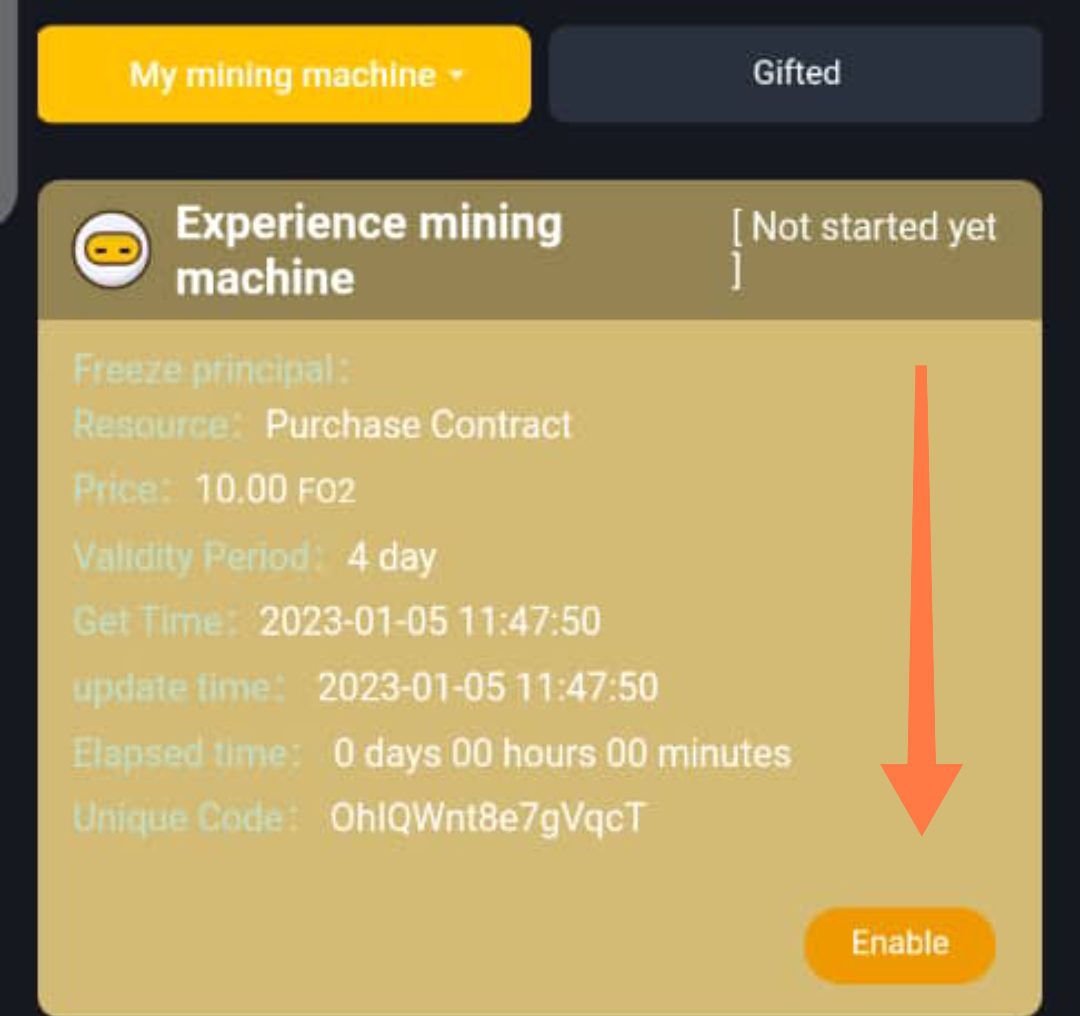Click the Validity Period 4 day label
This screenshot has width=1080, height=1016.
pyautogui.click(x=394, y=557)
